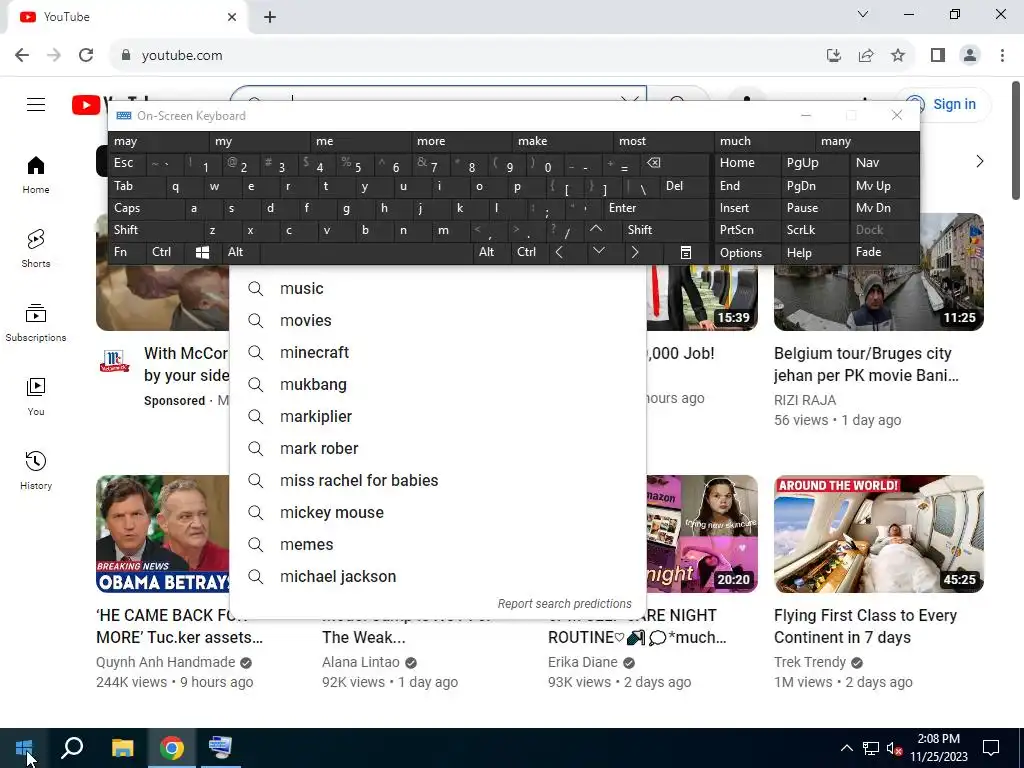Open Windows taskbar search
The height and width of the screenshot is (768, 1024).
(72, 748)
